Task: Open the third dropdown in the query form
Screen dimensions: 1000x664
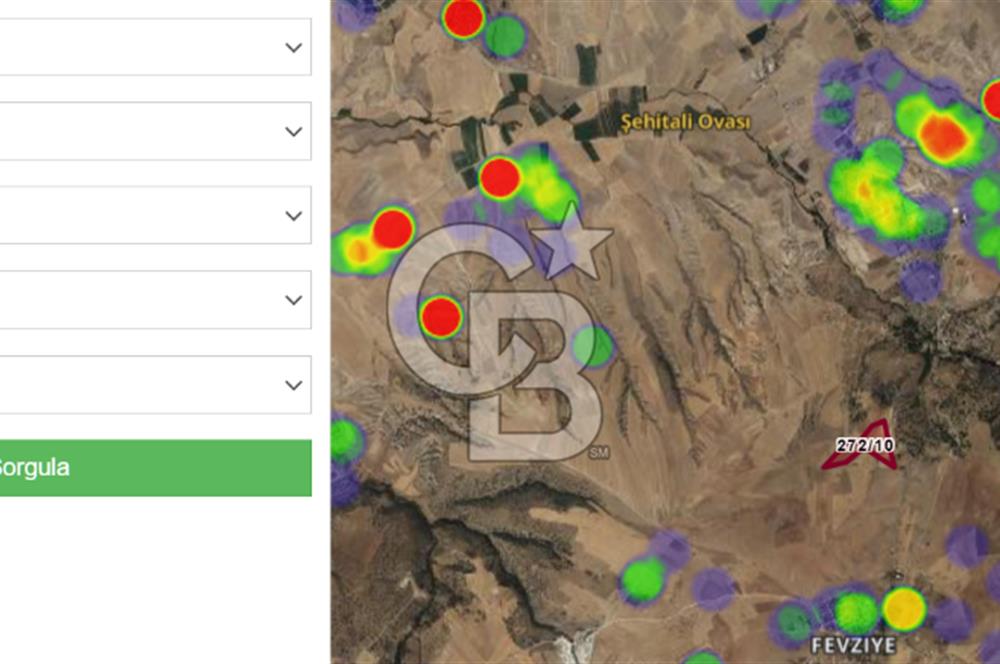Action: 155,216
